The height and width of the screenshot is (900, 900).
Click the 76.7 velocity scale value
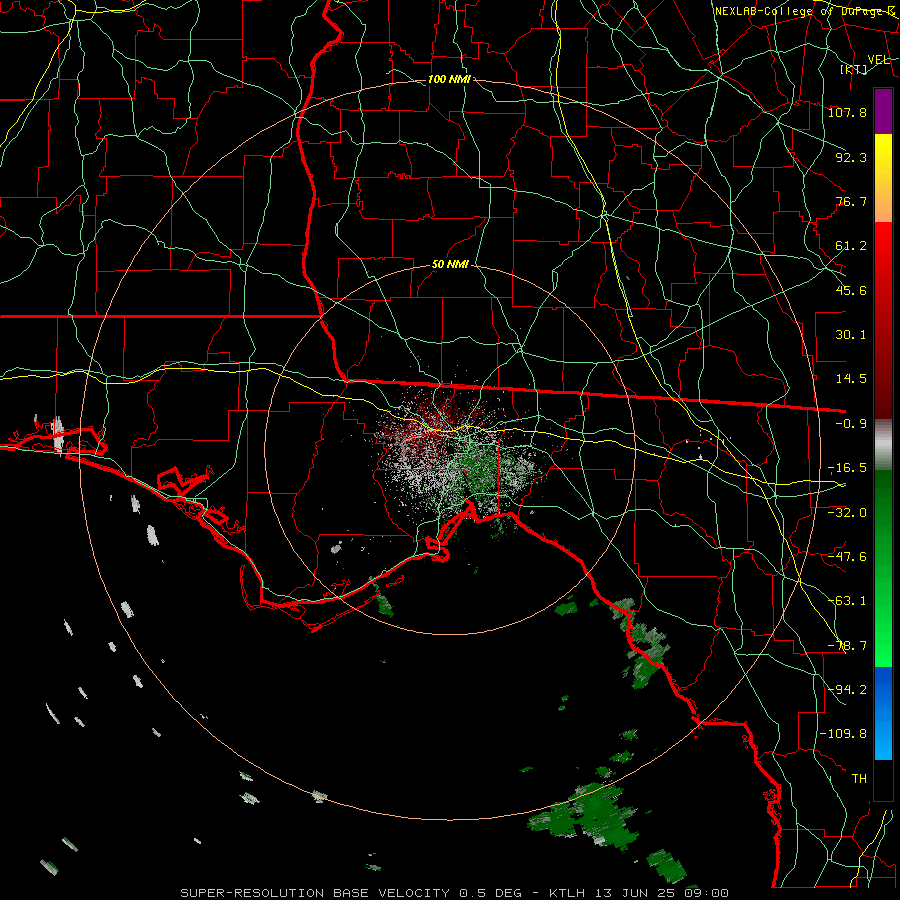coord(851,201)
